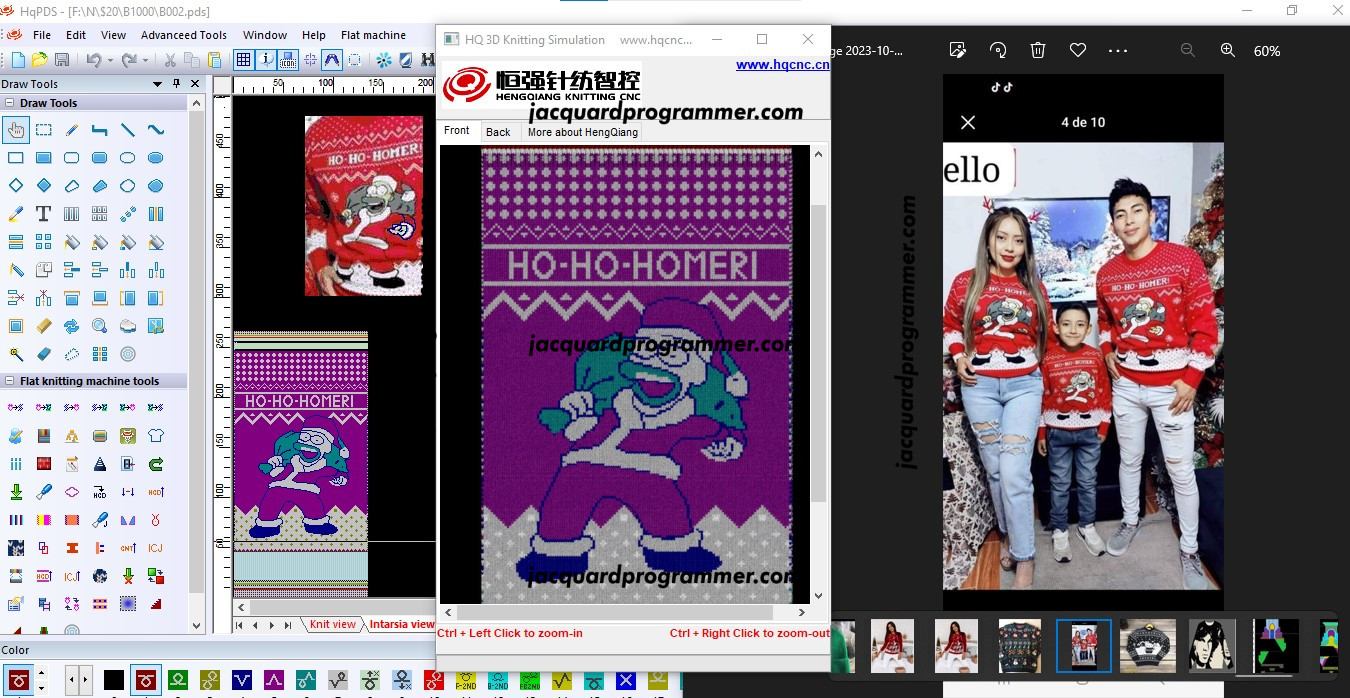Click the delete trash icon in Photos
Image resolution: width=1350 pixels, height=698 pixels.
point(1038,50)
